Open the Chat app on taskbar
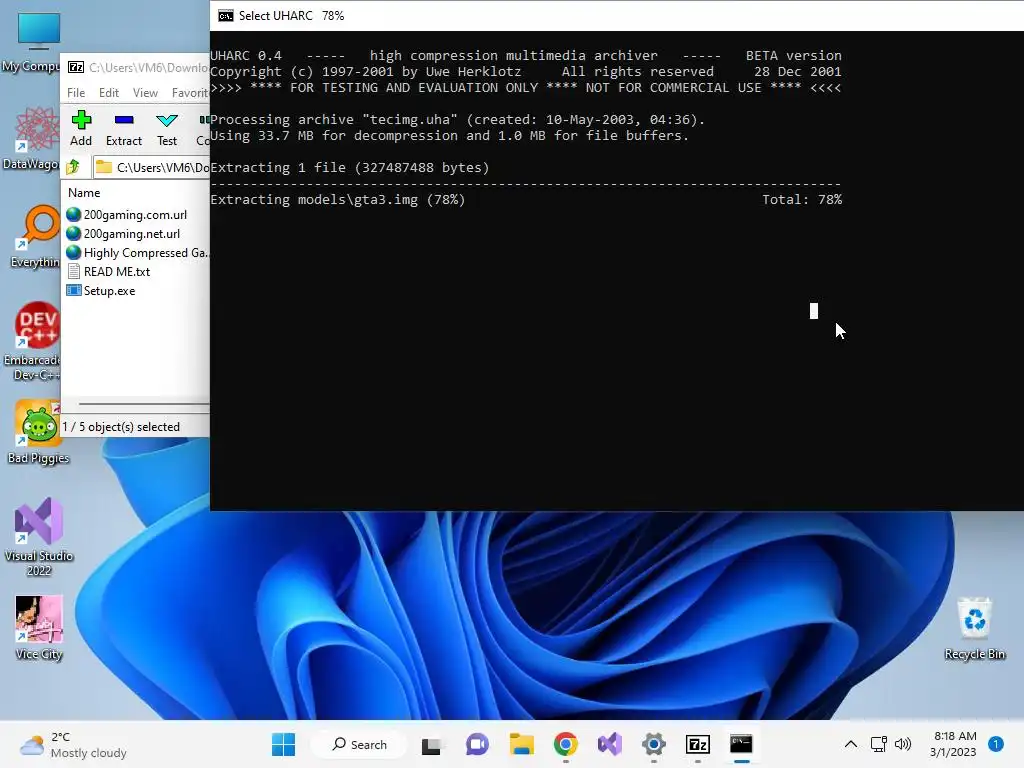The height and width of the screenshot is (768, 1024). coord(477,744)
